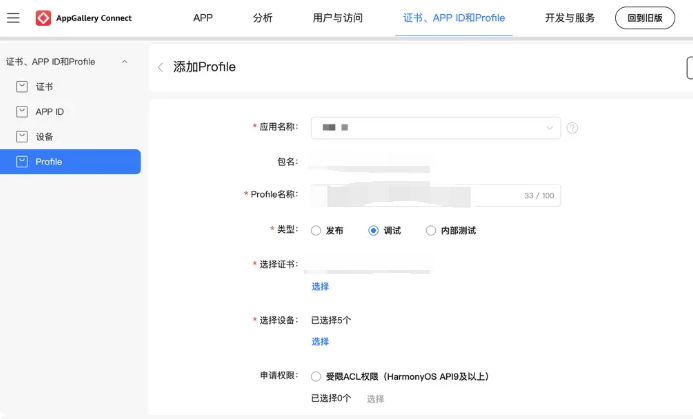Click the 已选择5个 text
This screenshot has width=693, height=419.
(331, 320)
